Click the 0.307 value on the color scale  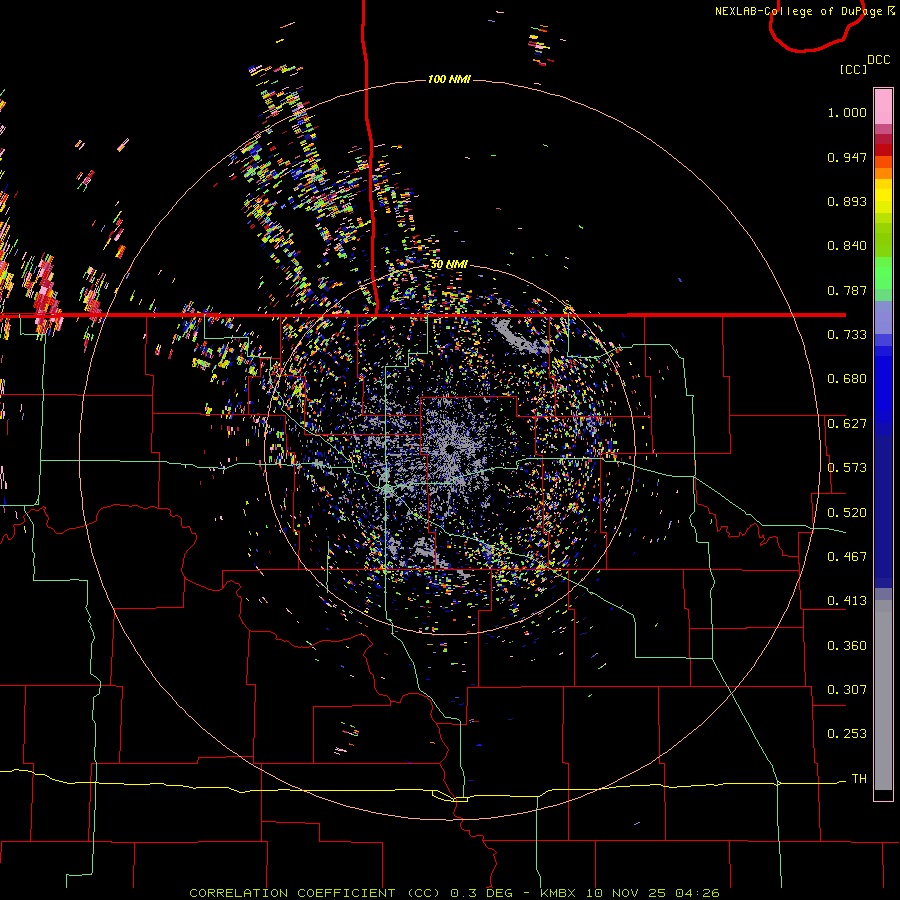point(847,690)
